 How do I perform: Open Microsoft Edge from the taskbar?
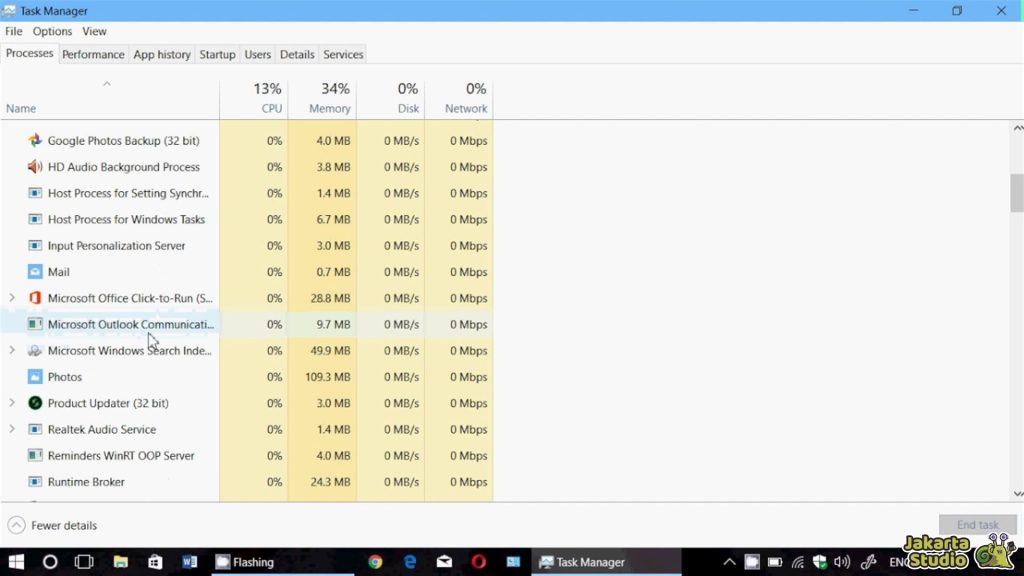pos(410,562)
